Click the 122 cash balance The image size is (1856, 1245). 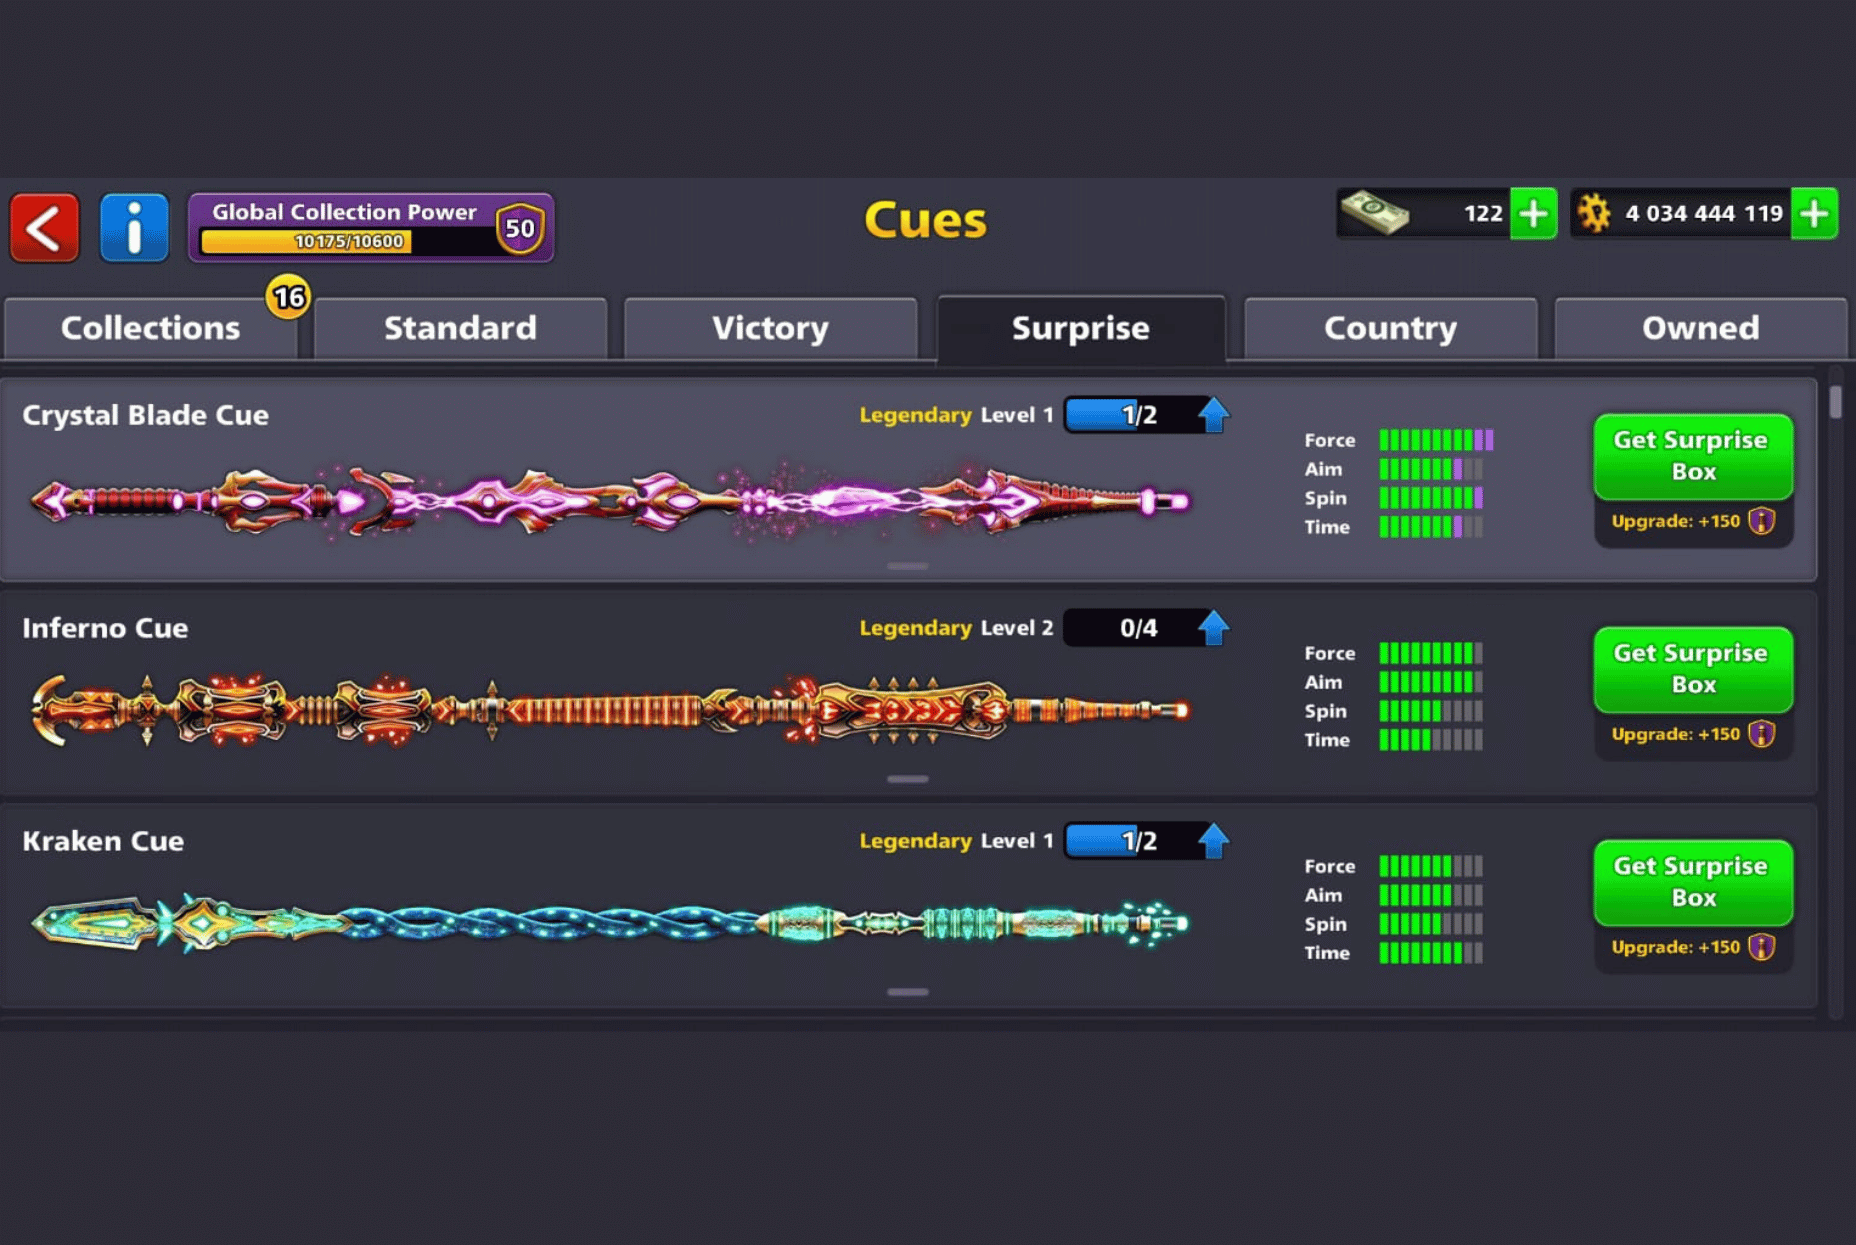click(1483, 213)
